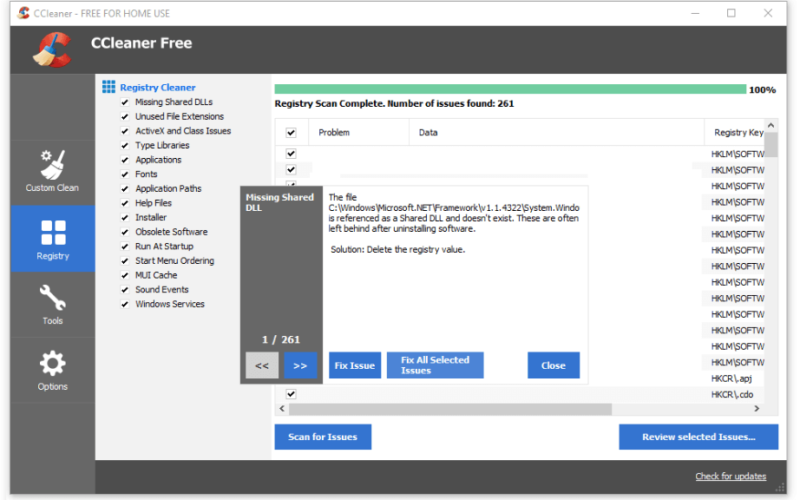Open the Custom Clean section

53,171
